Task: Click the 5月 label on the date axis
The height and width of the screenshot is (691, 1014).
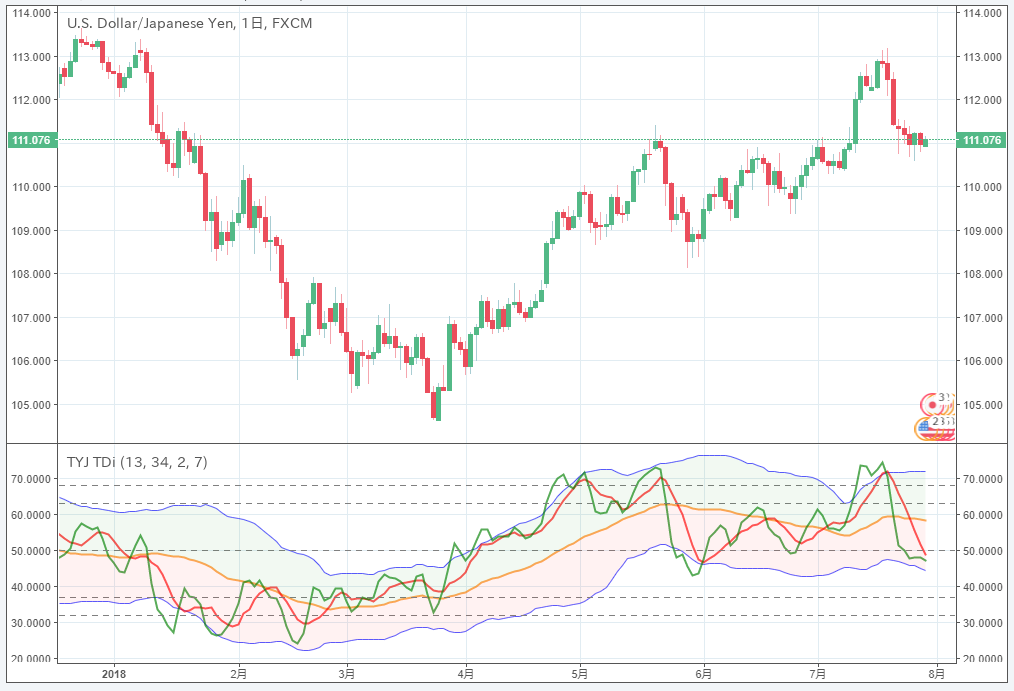Action: [580, 674]
